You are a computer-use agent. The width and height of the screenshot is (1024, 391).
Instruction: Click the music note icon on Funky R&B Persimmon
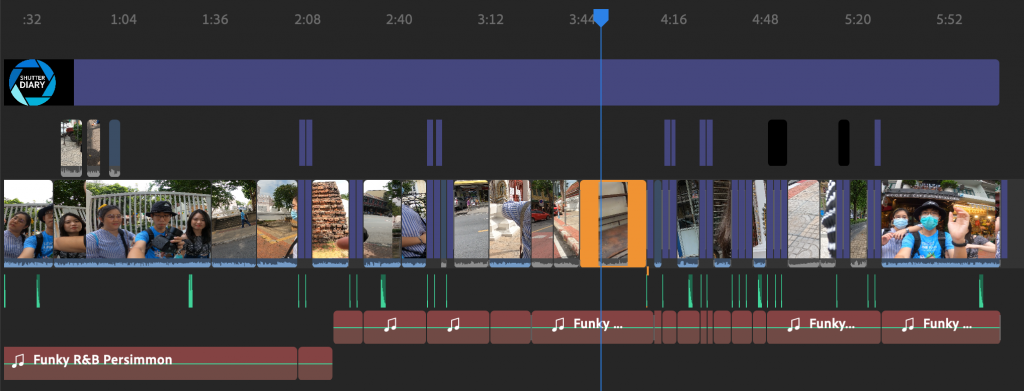(18, 360)
